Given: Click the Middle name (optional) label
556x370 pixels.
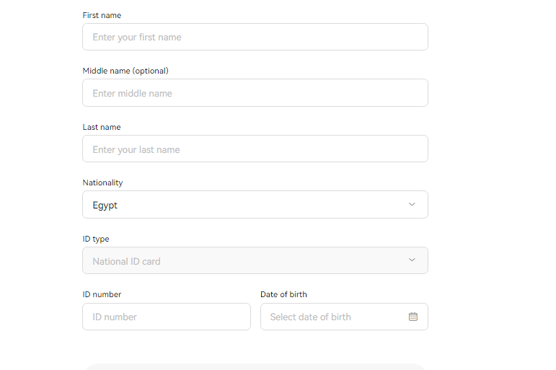Looking at the screenshot, I should tap(126, 71).
